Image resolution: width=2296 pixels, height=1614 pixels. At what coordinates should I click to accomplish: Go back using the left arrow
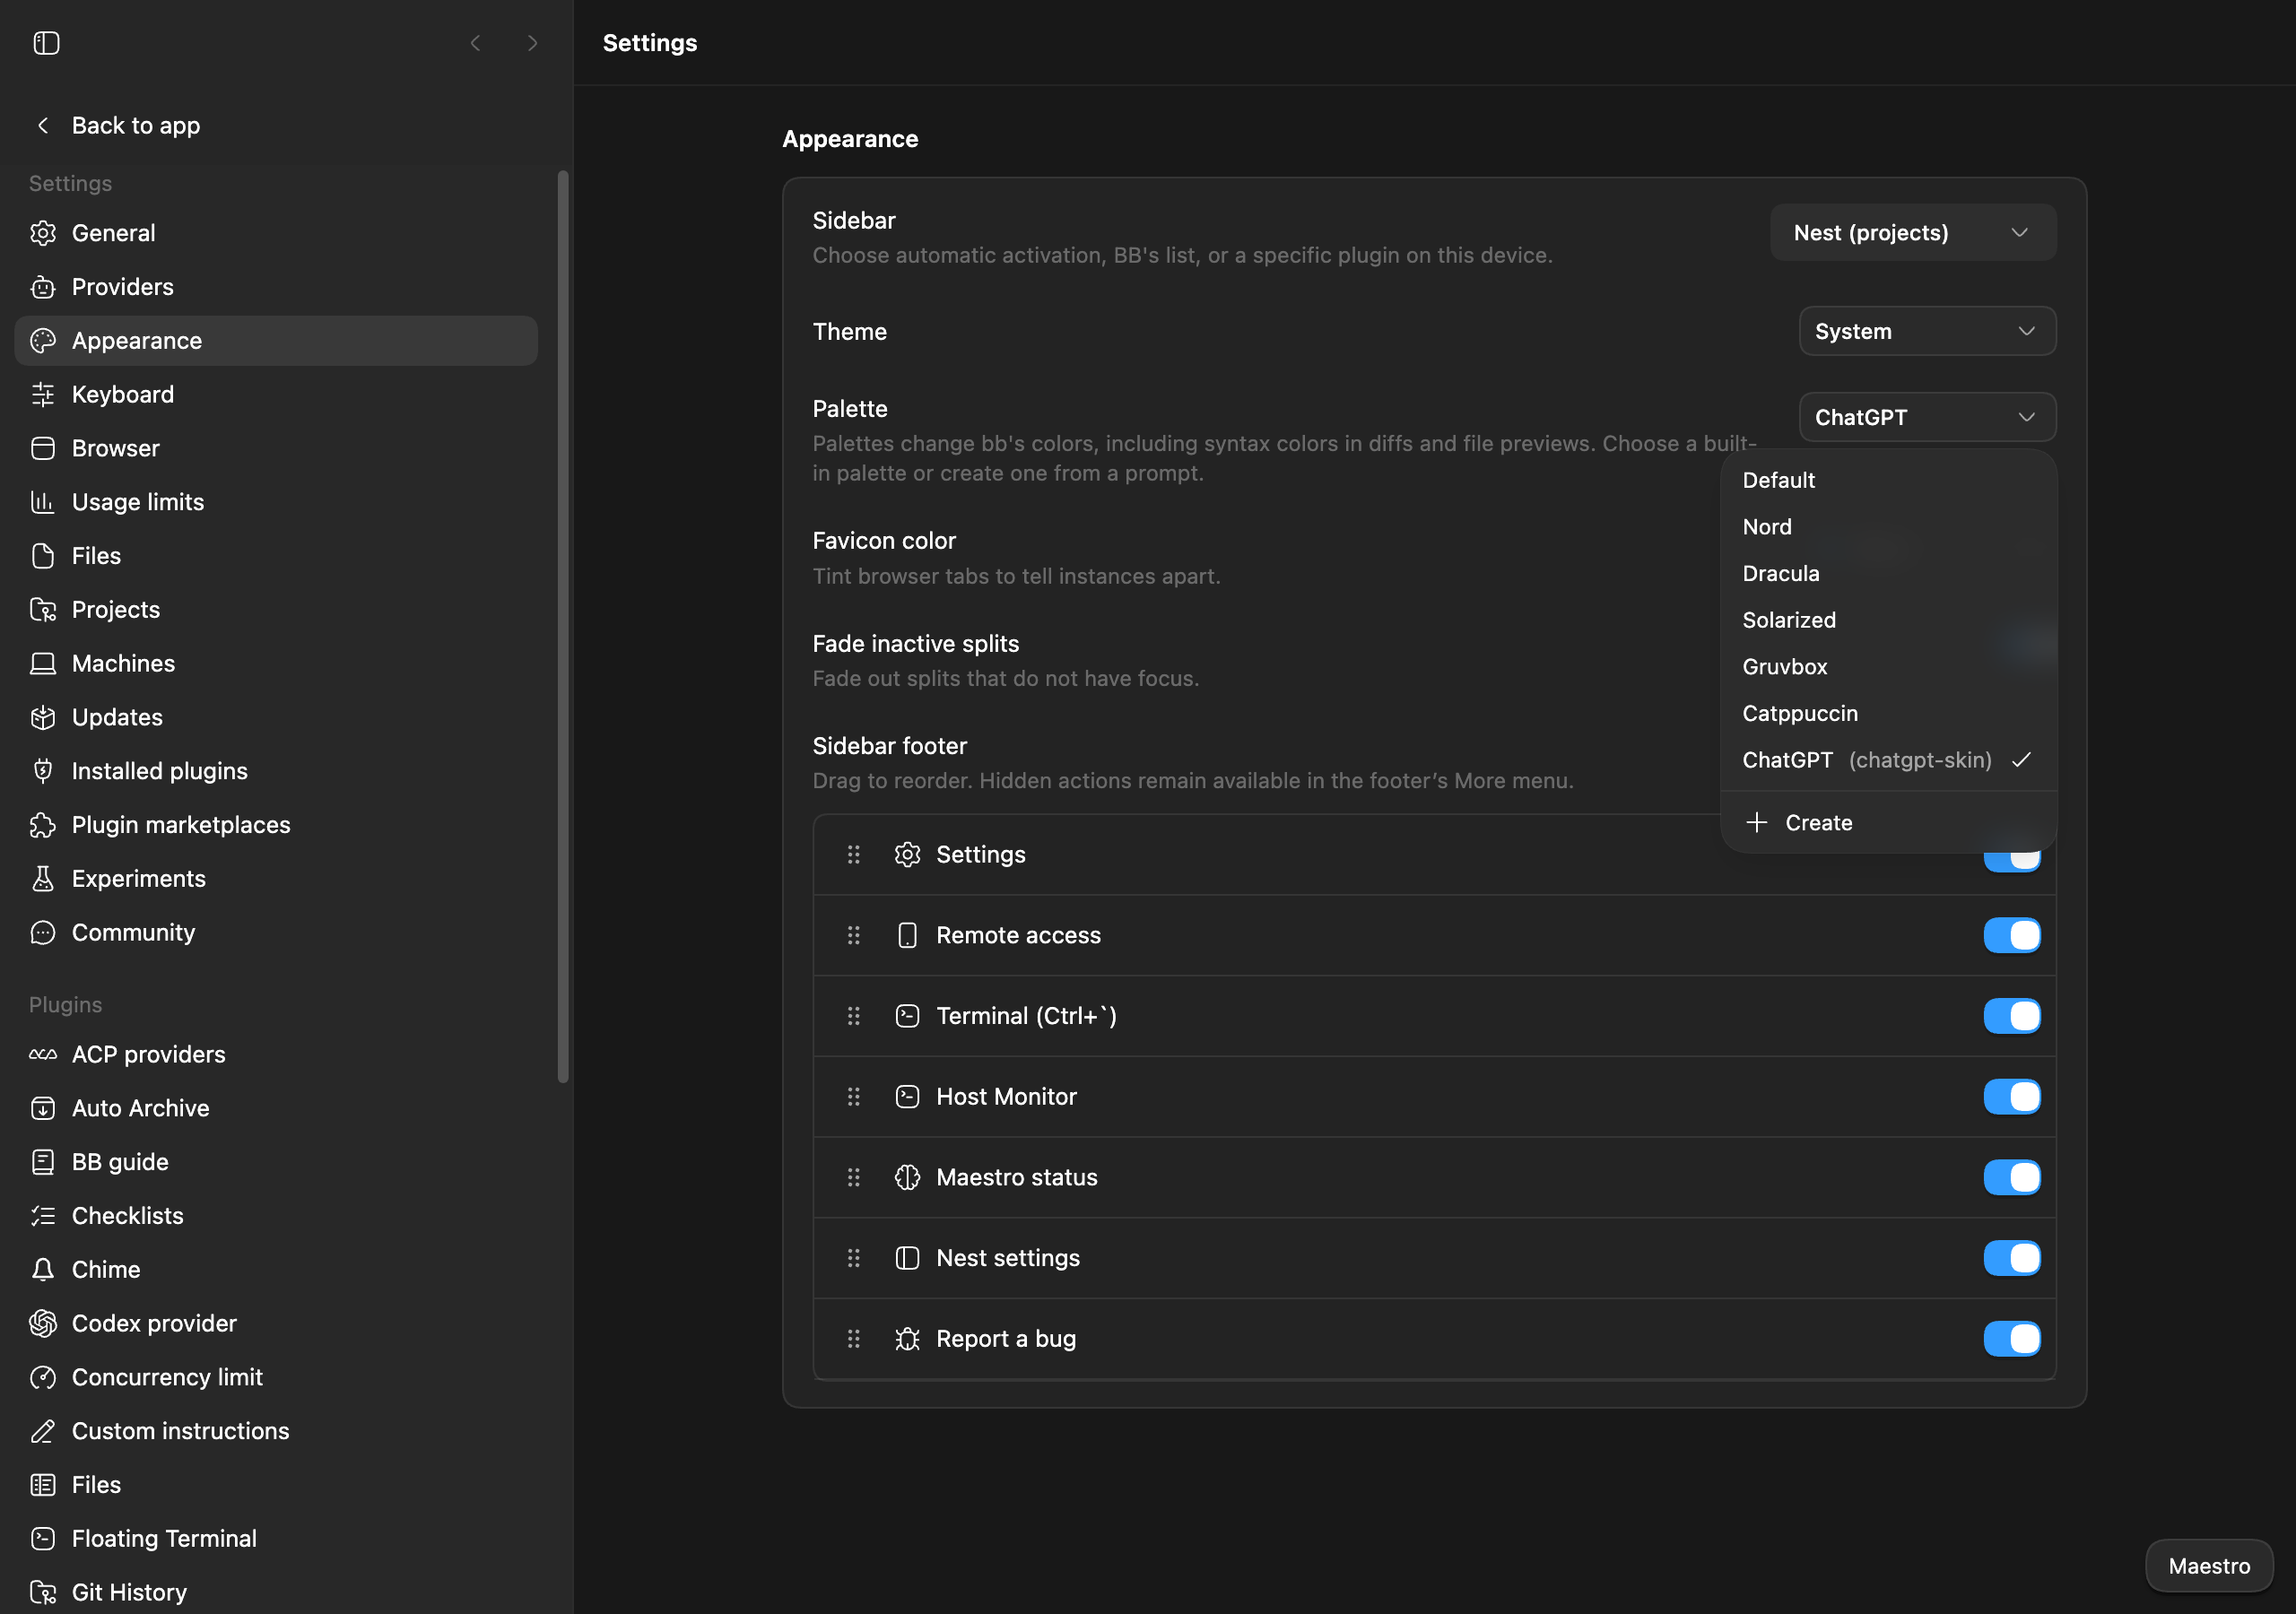coord(476,43)
